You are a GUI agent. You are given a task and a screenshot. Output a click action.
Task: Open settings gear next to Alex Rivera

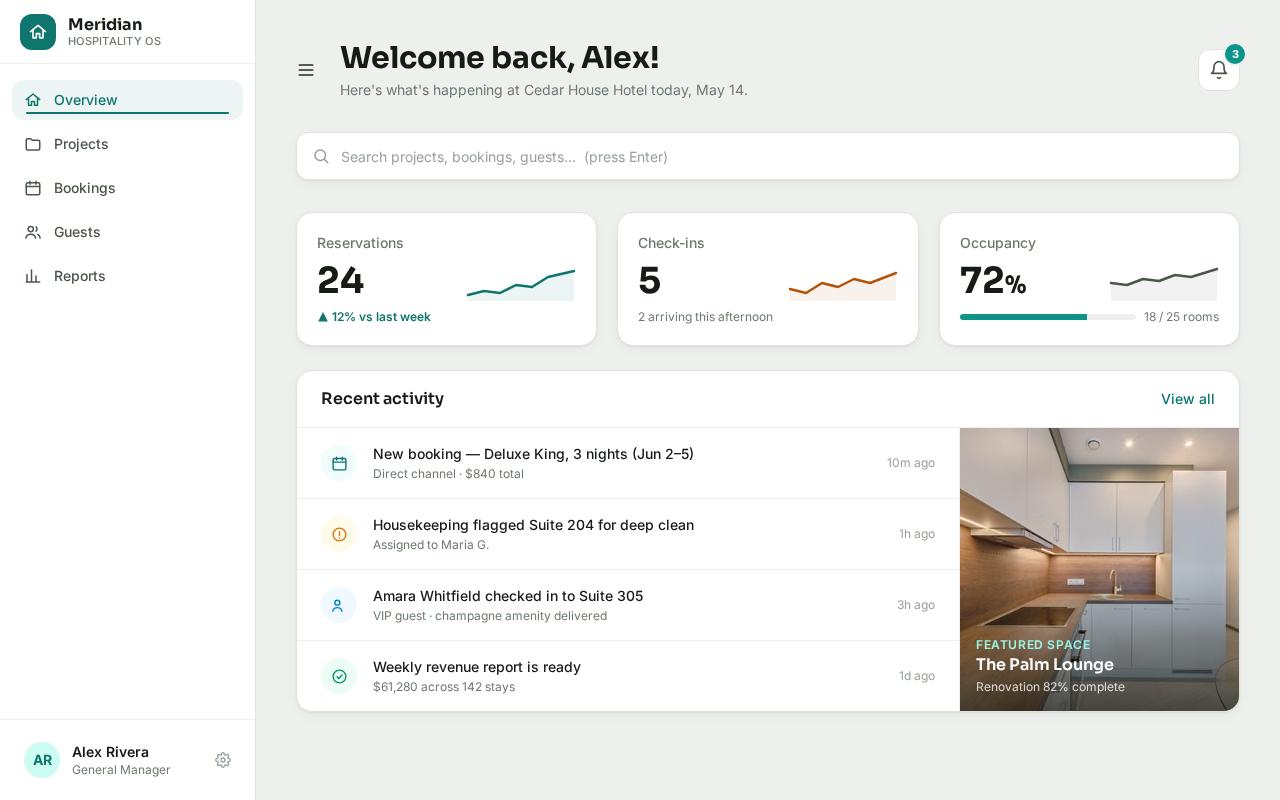click(x=223, y=760)
